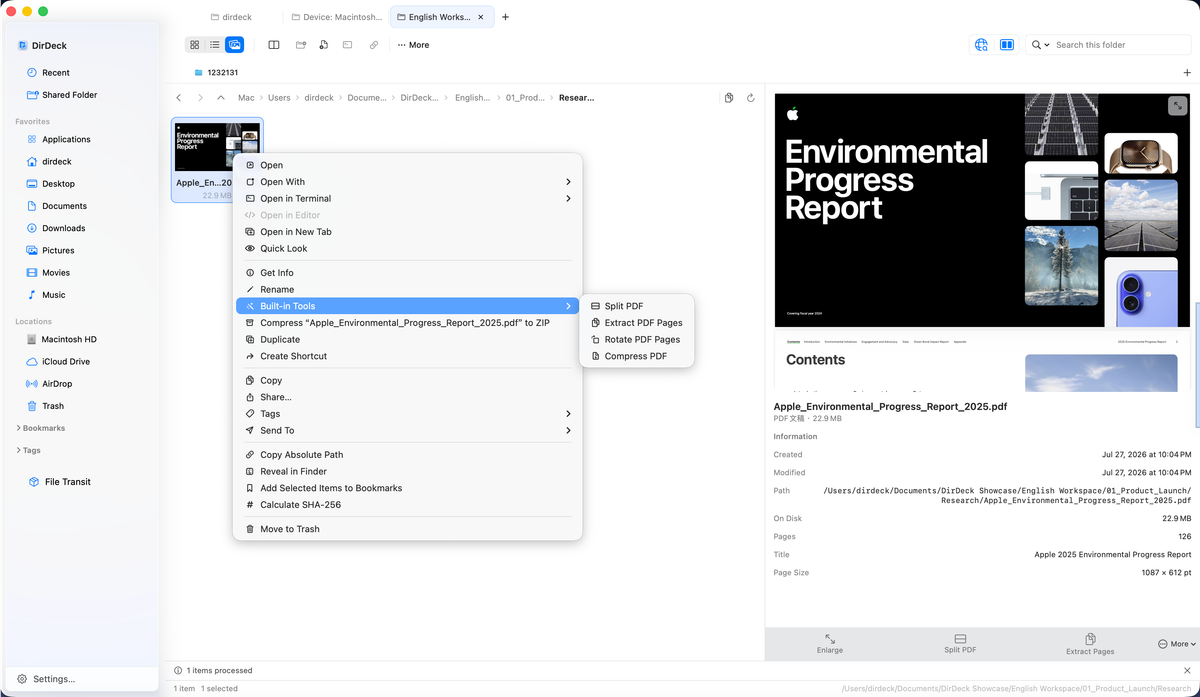Image resolution: width=1200 pixels, height=697 pixels.
Task: Click the plus icon on pinned bar
Action: (1187, 73)
